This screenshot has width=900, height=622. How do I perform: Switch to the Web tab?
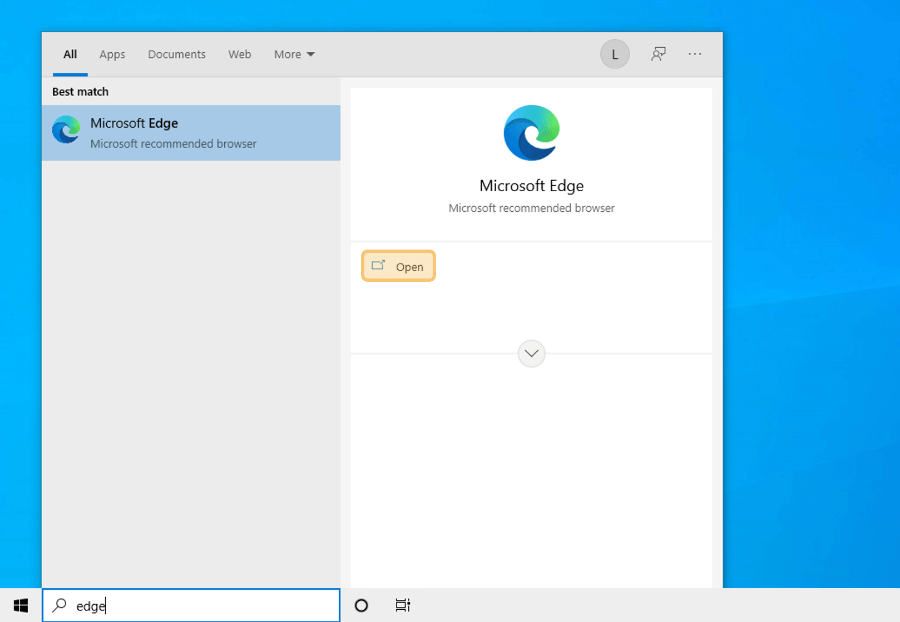pyautogui.click(x=239, y=55)
